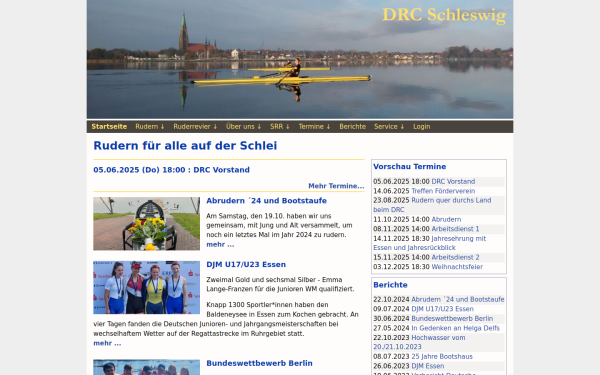Open article Abrudern ´24 und Bootstaufe heading

click(266, 201)
